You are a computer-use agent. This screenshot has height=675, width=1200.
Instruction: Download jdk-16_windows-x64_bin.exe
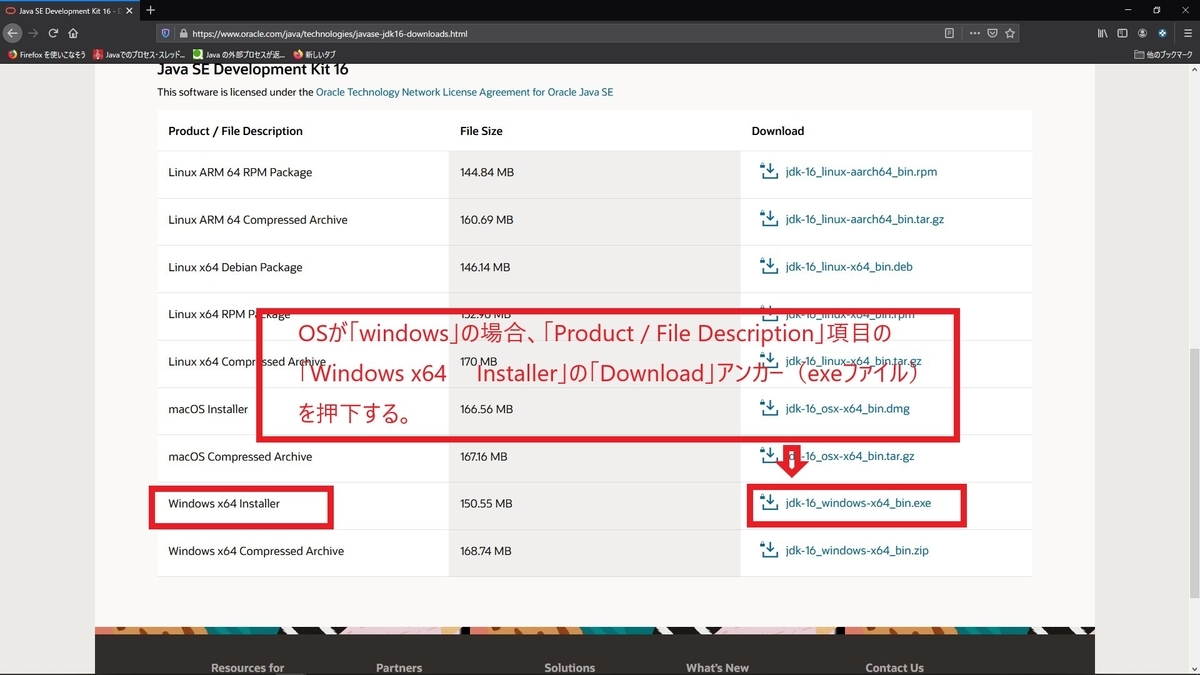[858, 503]
